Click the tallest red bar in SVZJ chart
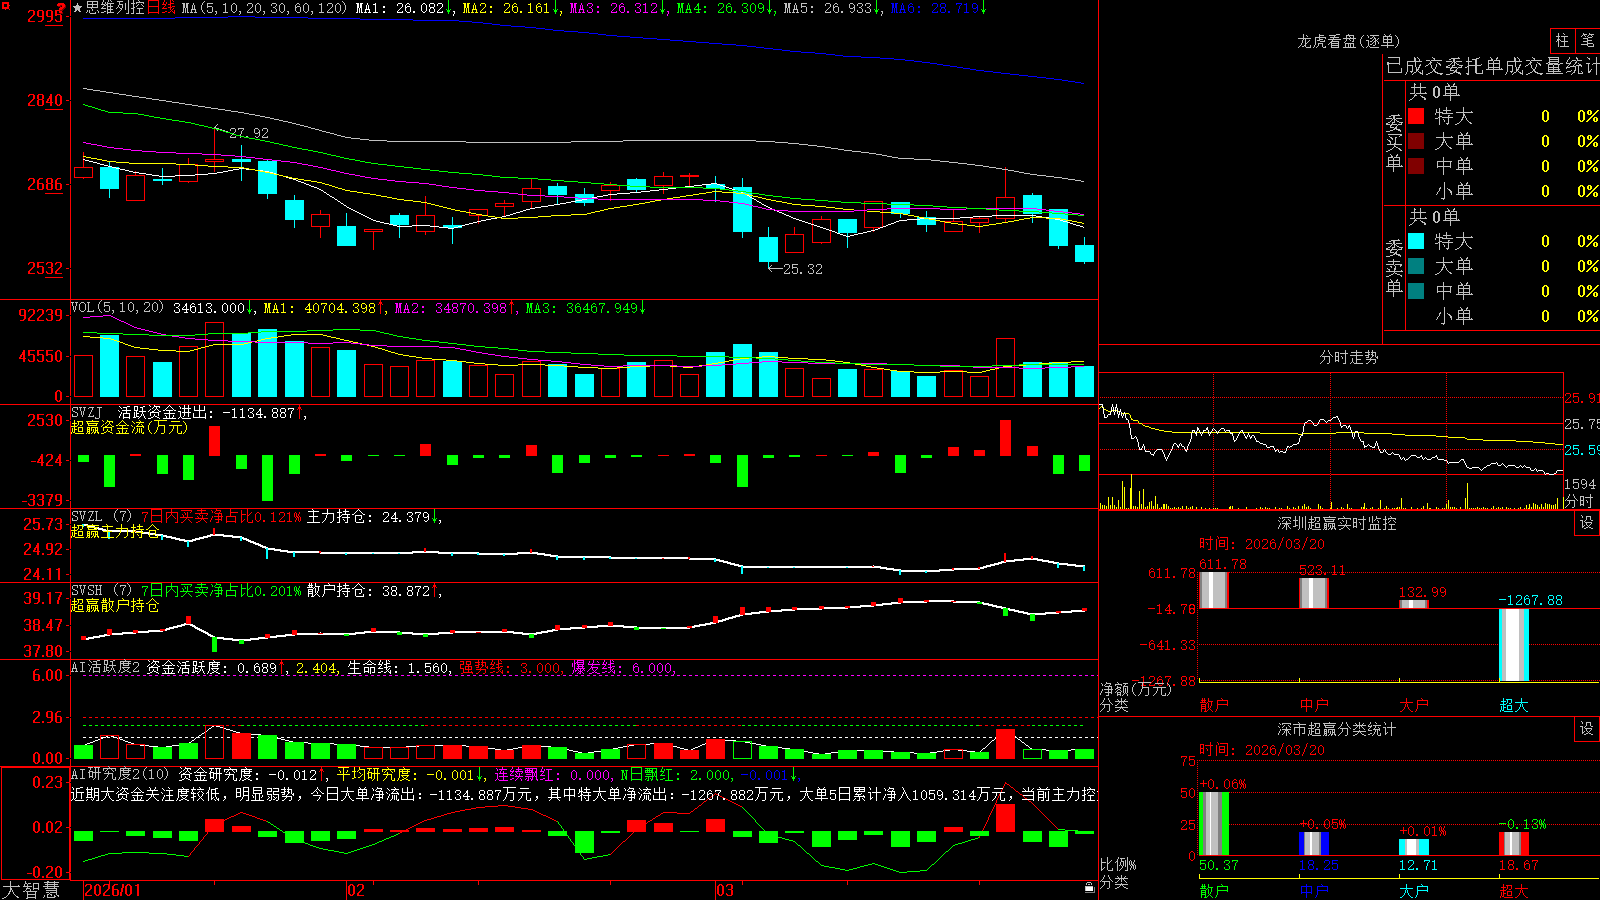The height and width of the screenshot is (900, 1600). (1005, 438)
